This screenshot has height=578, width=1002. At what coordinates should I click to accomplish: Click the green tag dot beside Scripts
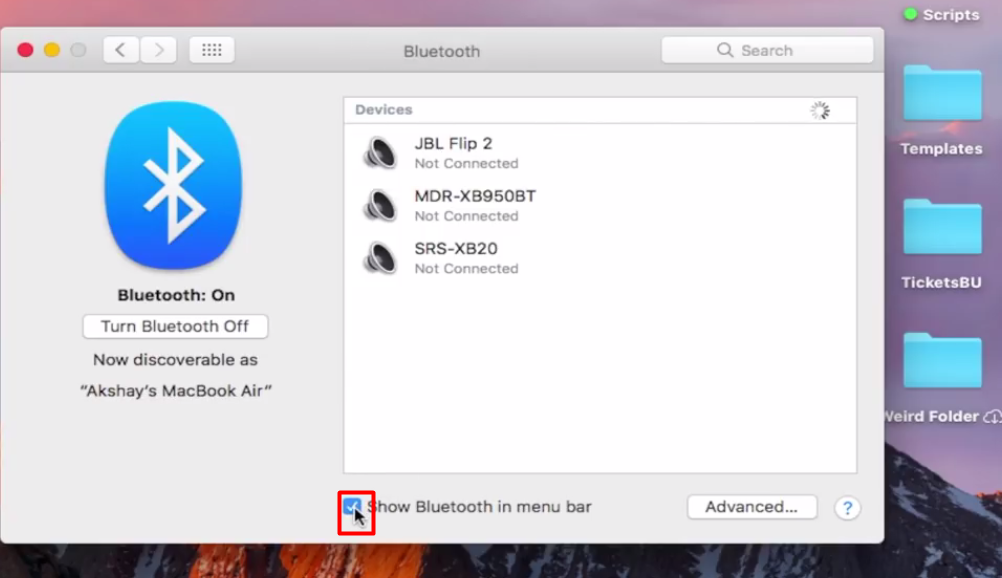click(x=910, y=14)
